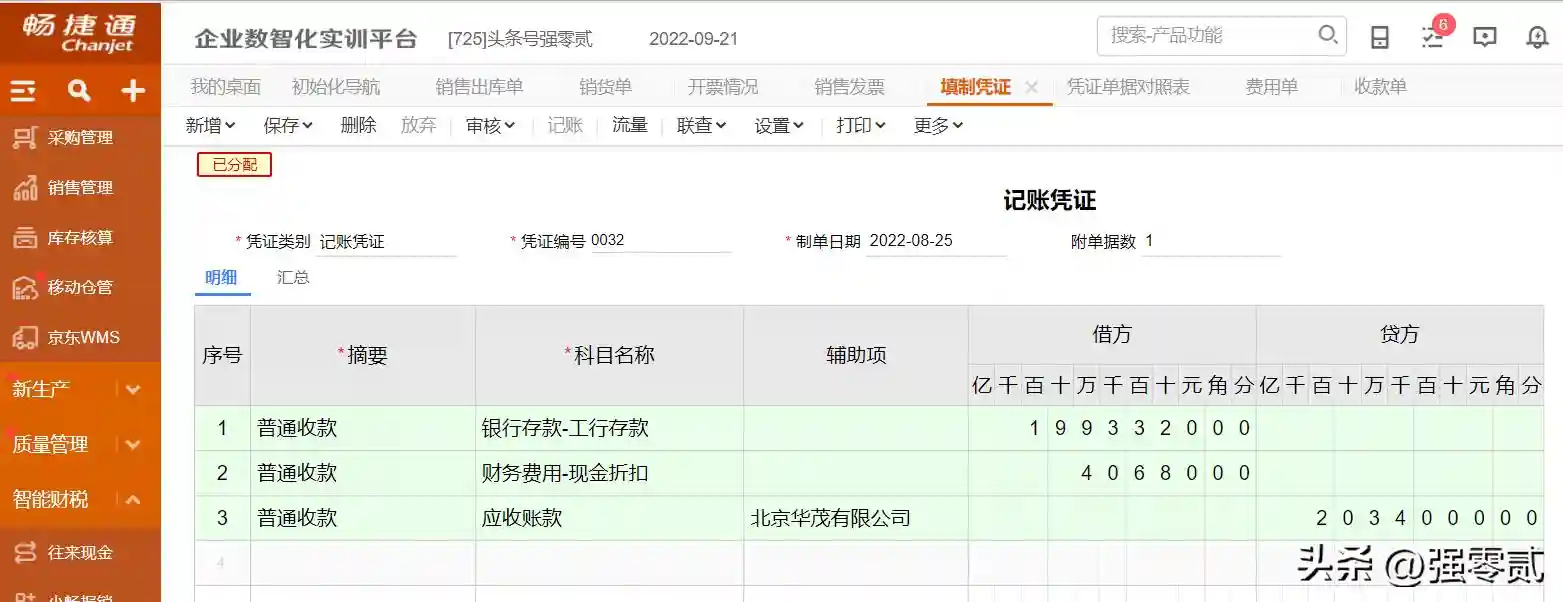Open 采购管理 in the sidebar
The image size is (1563, 602).
80,138
